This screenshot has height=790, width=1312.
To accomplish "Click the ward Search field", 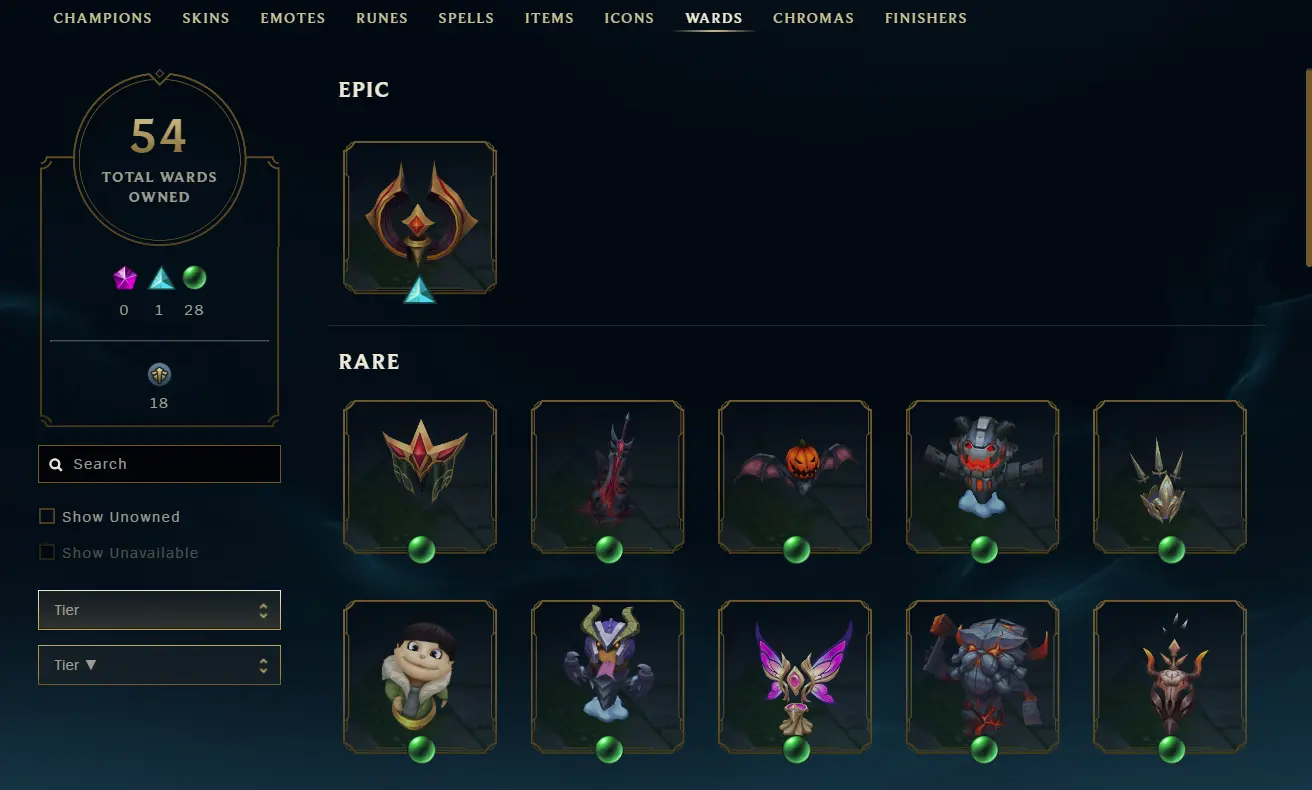I will coord(159,464).
